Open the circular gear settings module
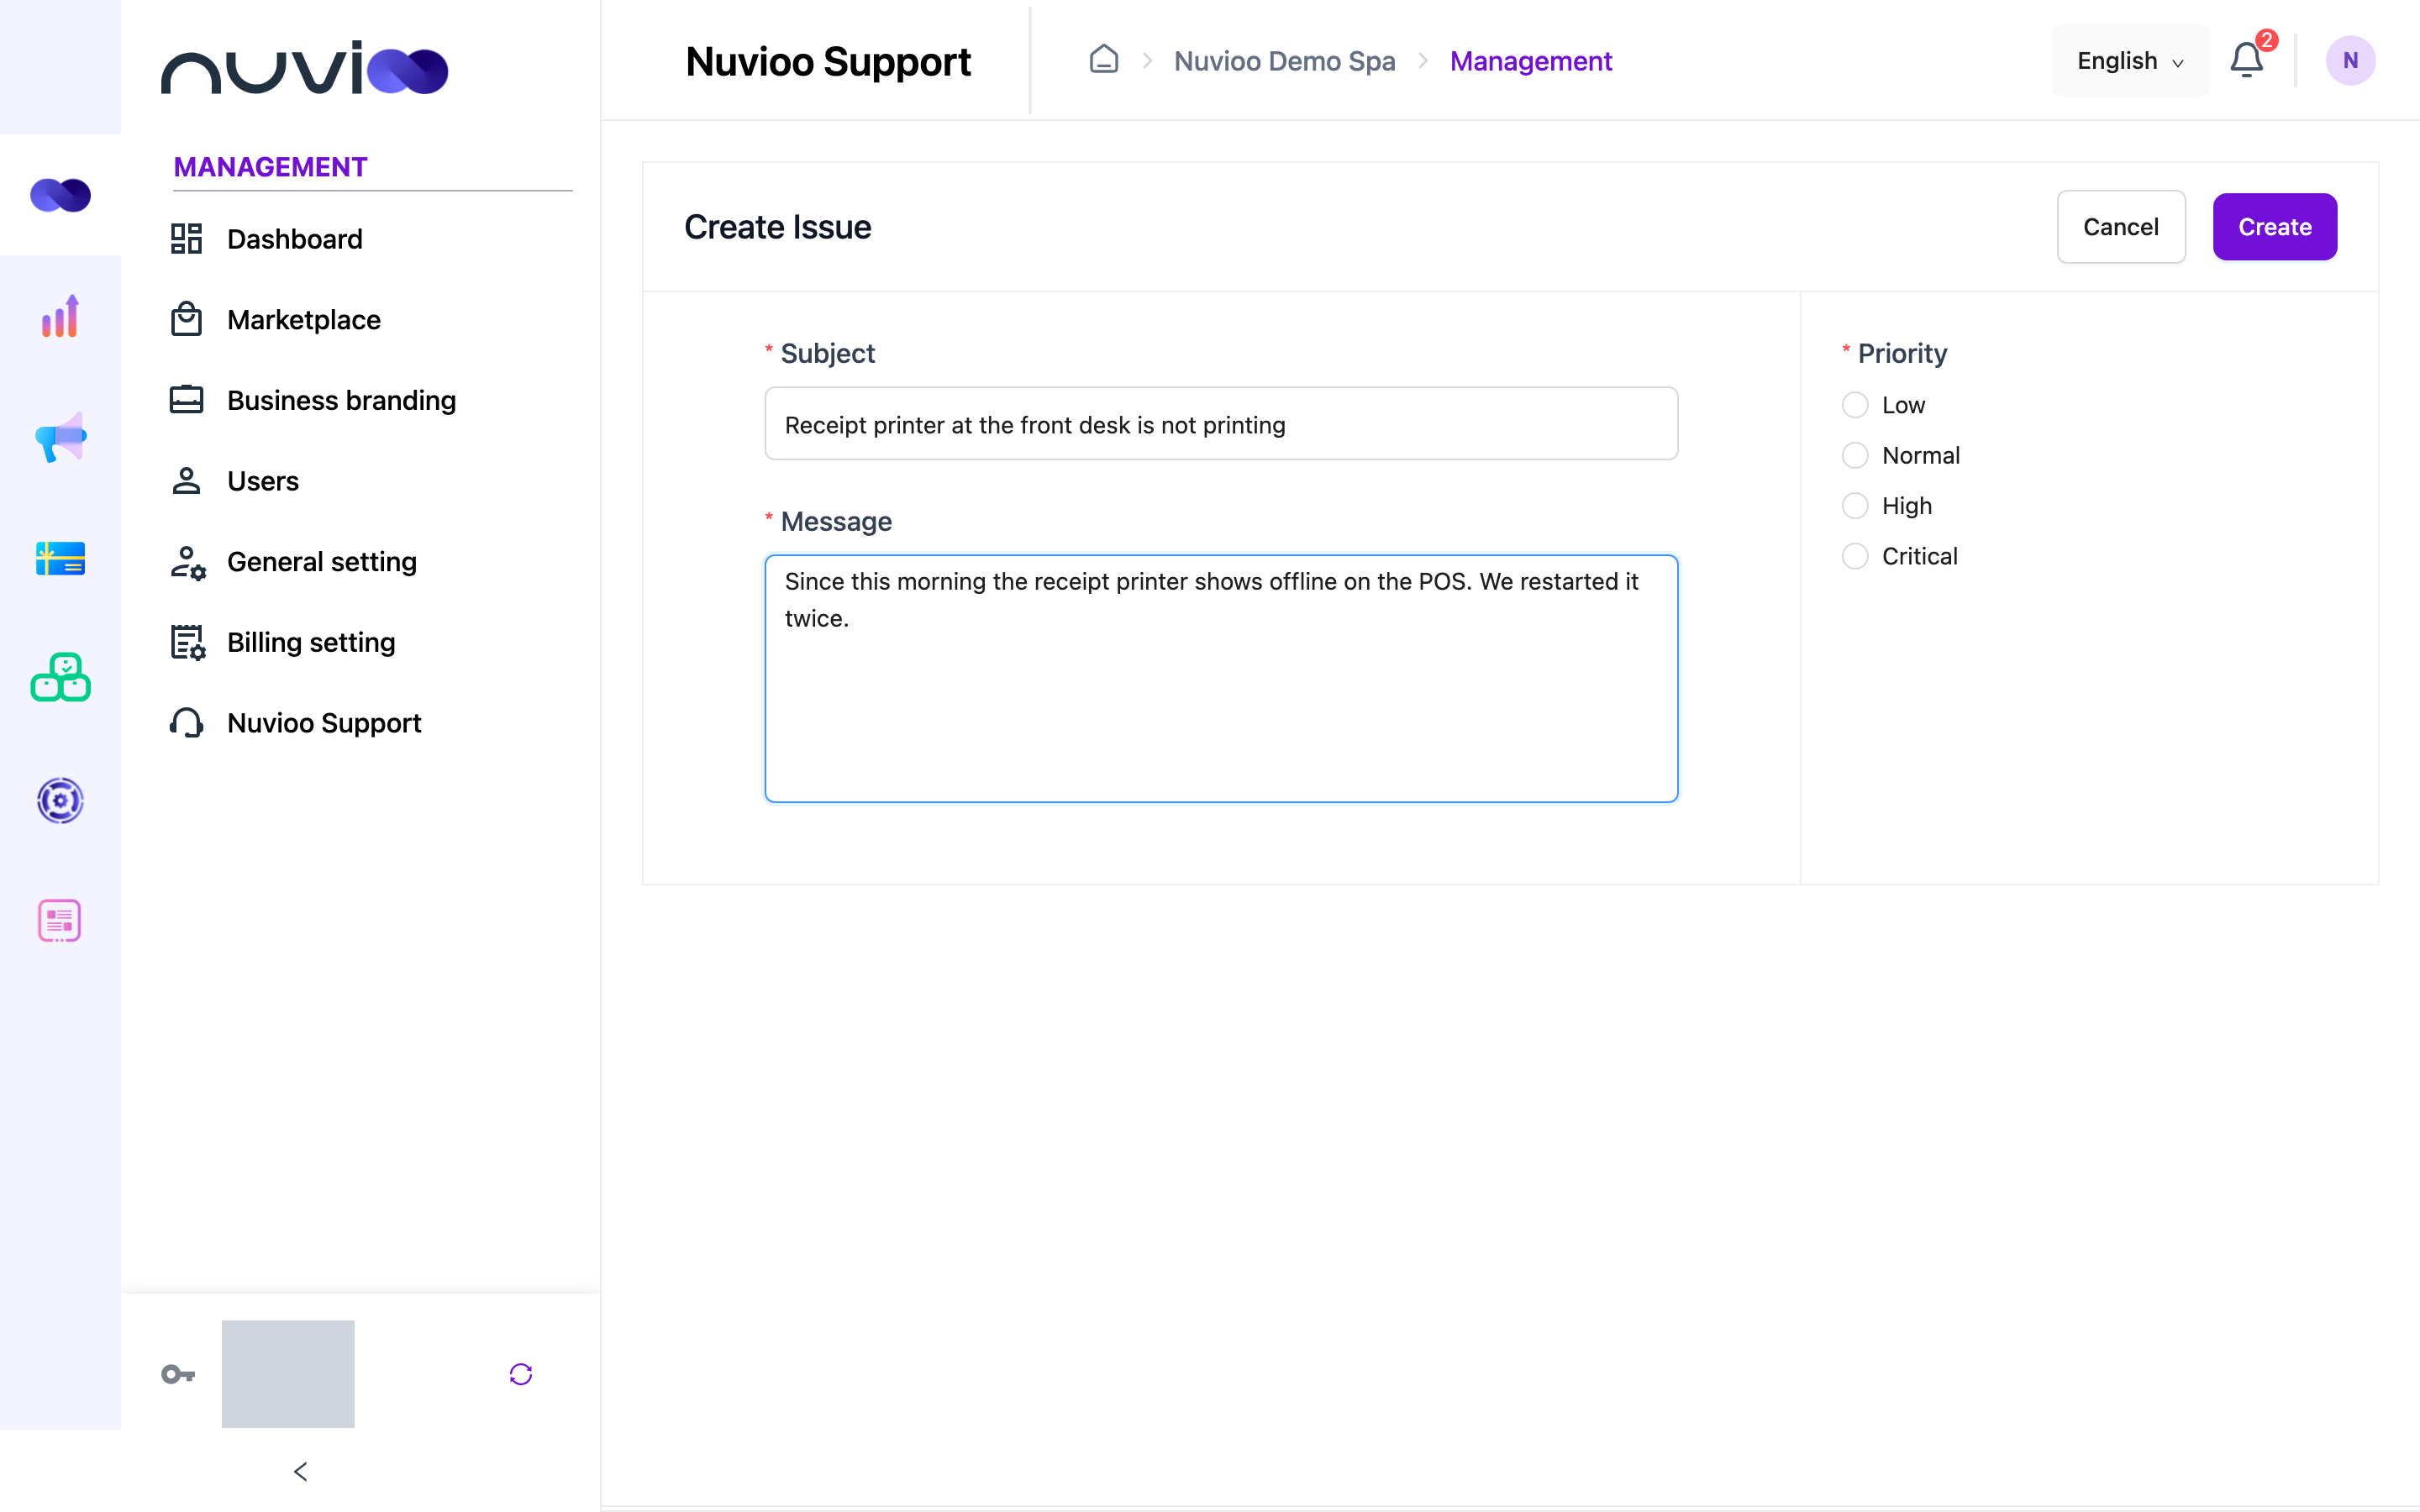Viewport: 2420px width, 1512px height. [60, 800]
